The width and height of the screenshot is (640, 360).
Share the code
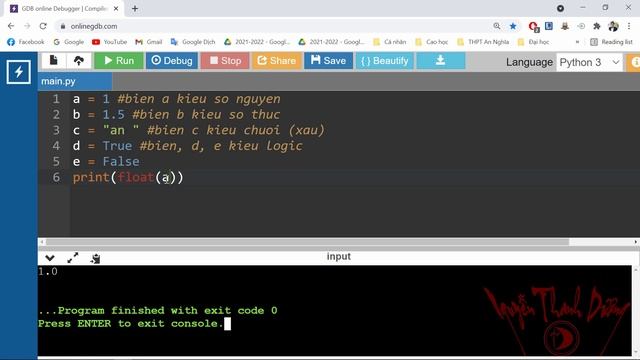coord(277,61)
